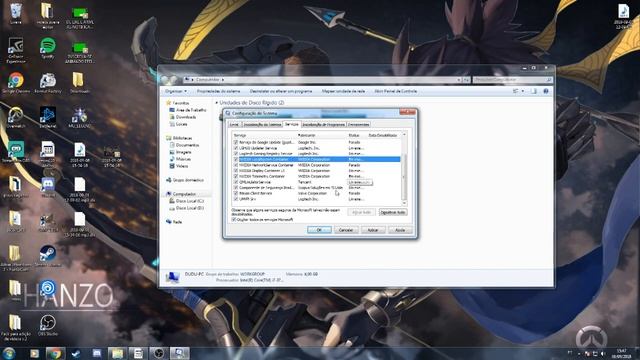Click the Explorer help question-mark icon
This screenshot has height=360, width=640.
tap(546, 91)
